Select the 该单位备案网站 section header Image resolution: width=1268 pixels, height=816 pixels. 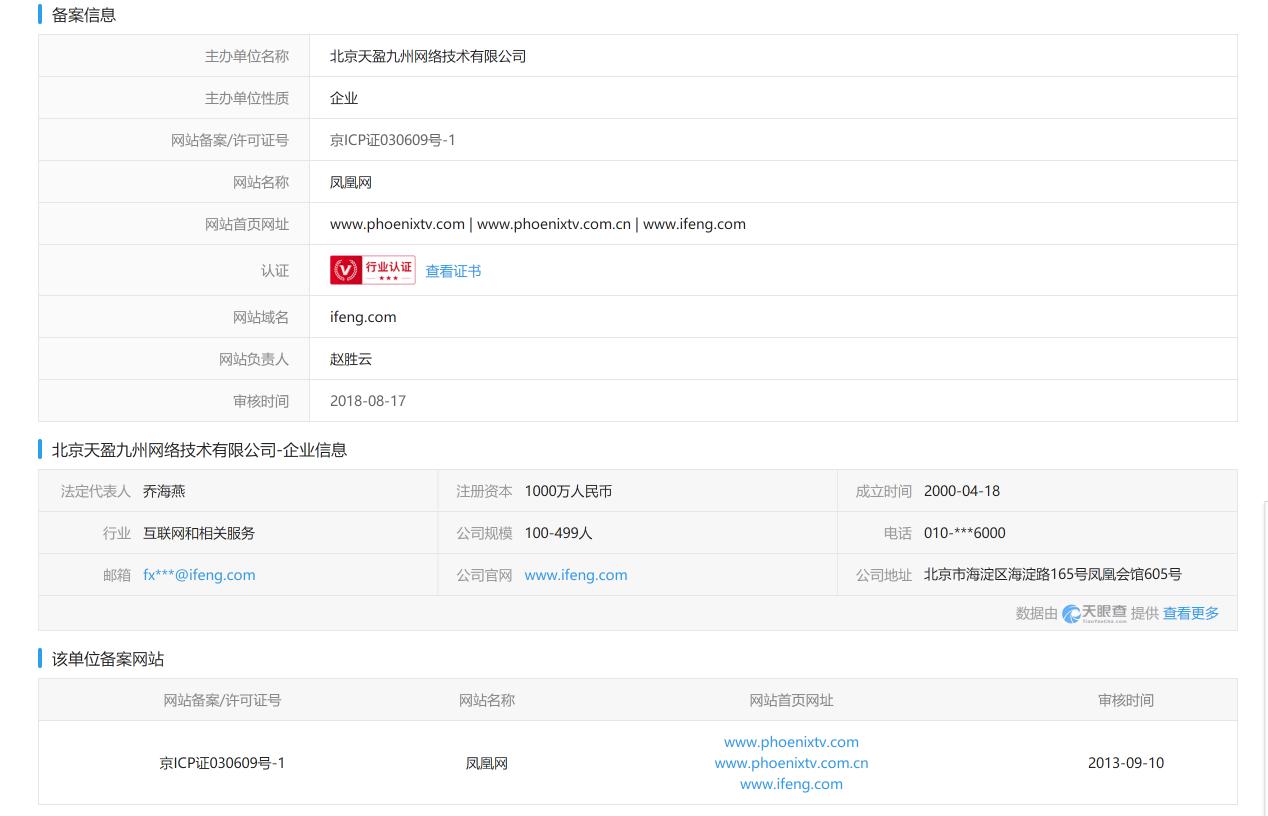click(x=108, y=658)
